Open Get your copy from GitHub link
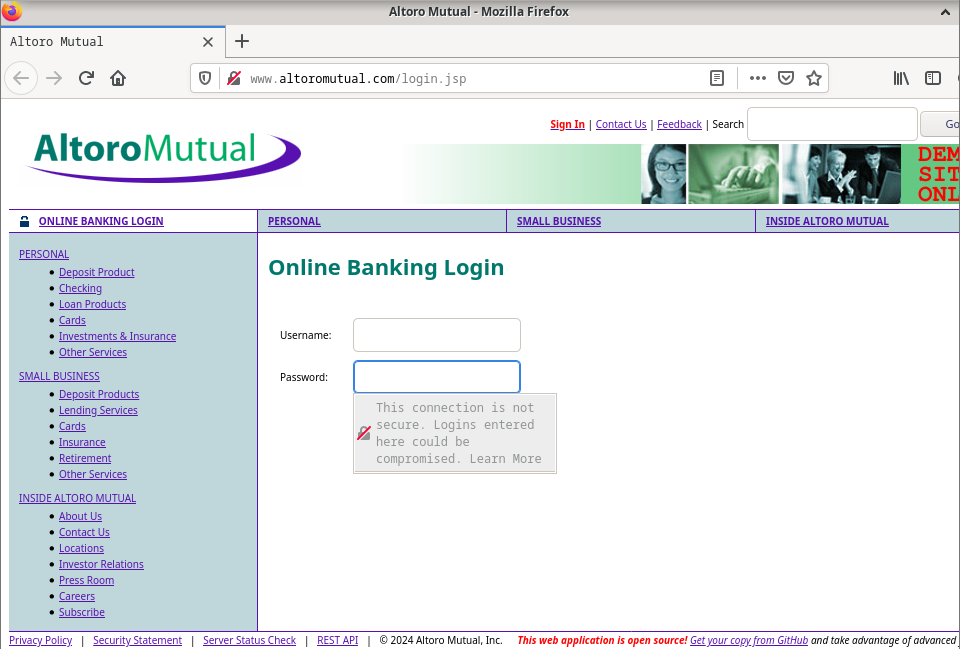Screen dimensions: 960x649 pos(749,640)
